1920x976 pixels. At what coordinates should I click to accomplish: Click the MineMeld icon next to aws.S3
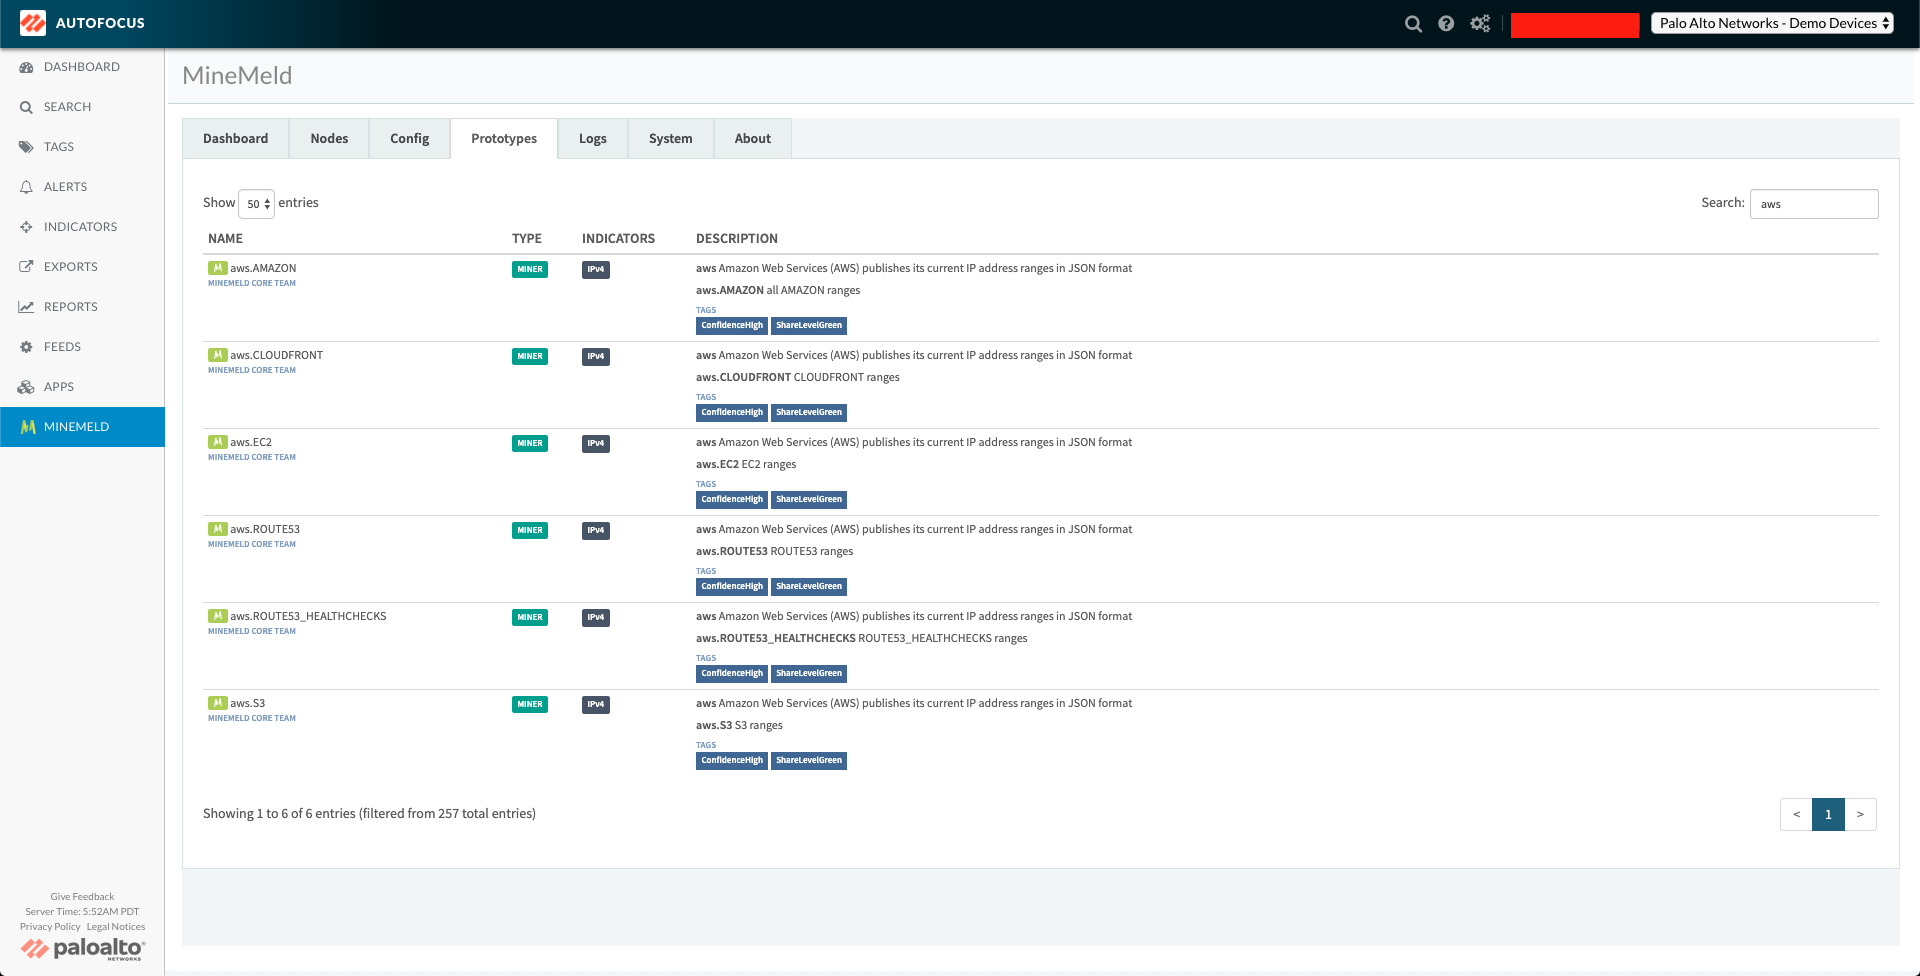[217, 703]
